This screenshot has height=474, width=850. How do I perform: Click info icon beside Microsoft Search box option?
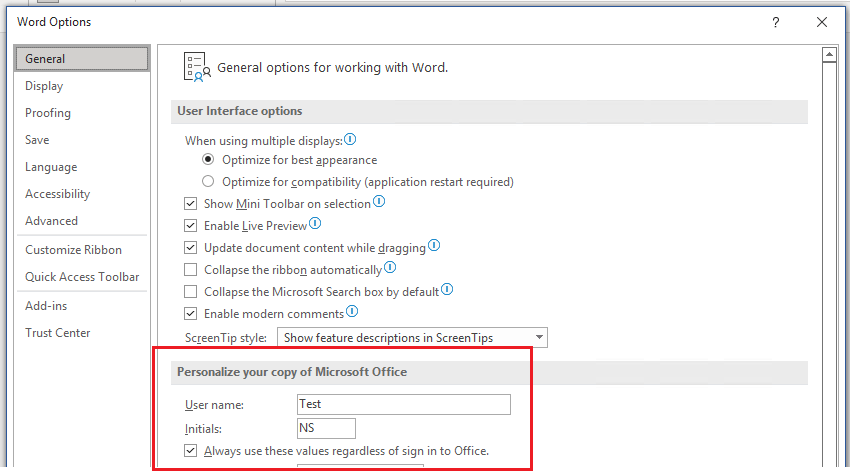click(x=447, y=290)
